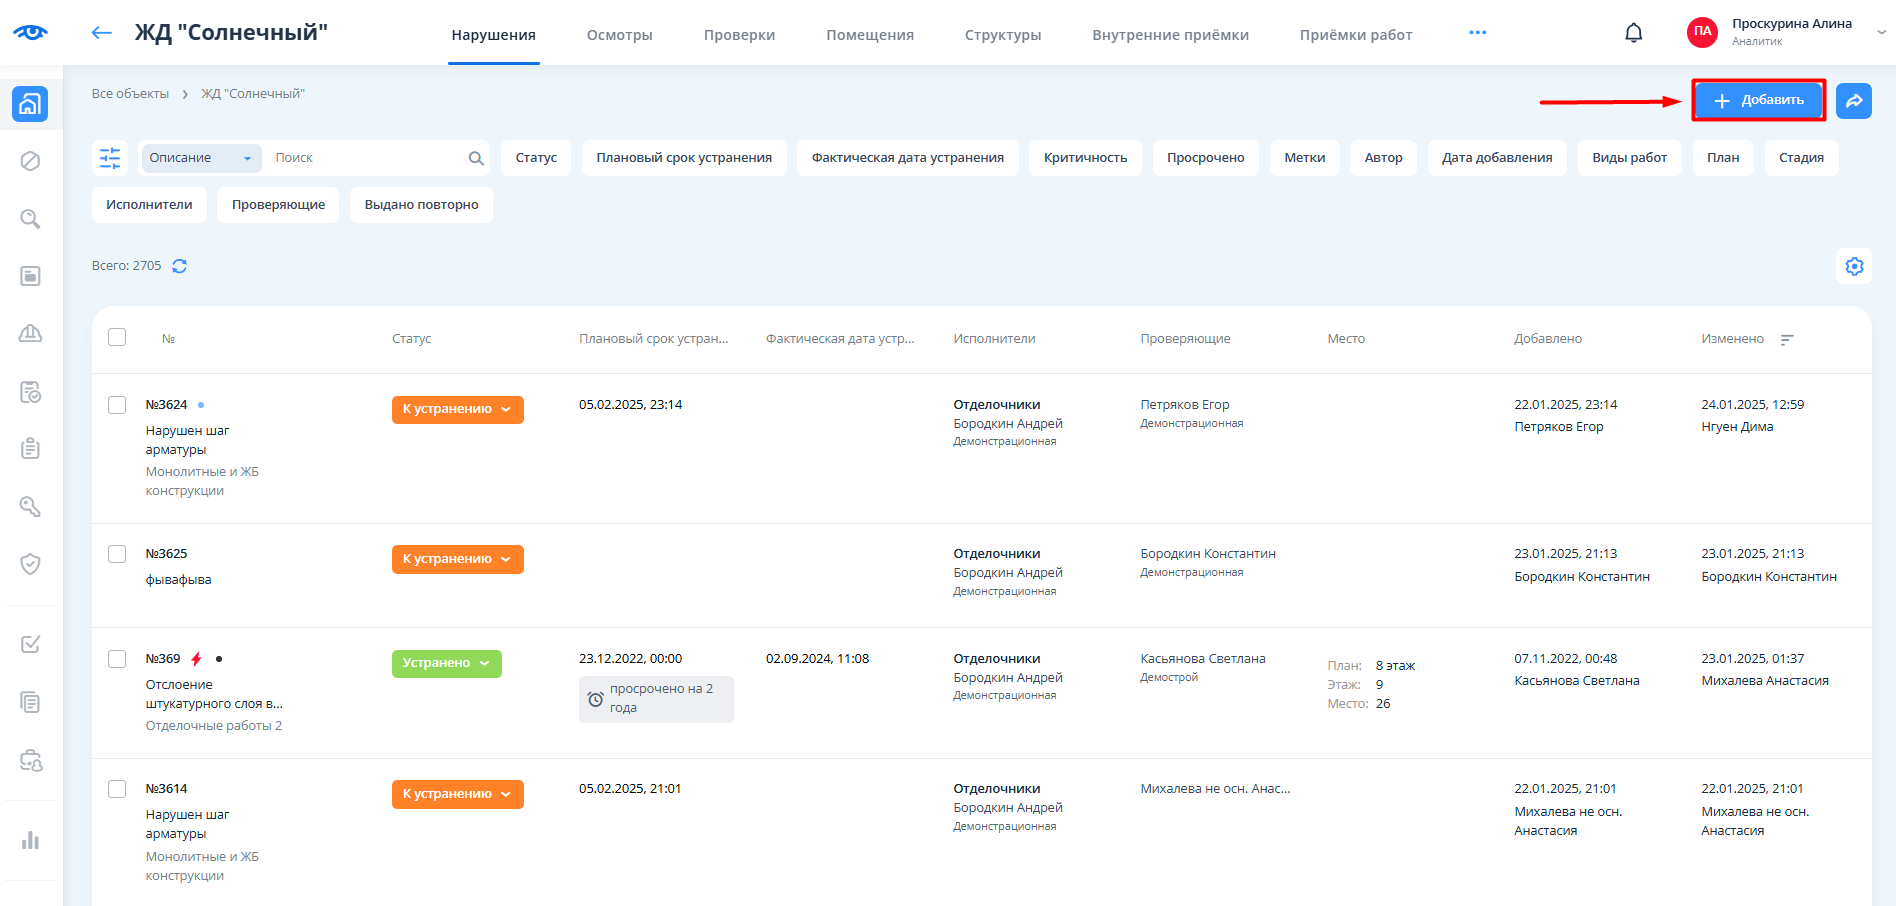Click into the Поиск search field
The width and height of the screenshot is (1896, 906).
tap(365, 158)
